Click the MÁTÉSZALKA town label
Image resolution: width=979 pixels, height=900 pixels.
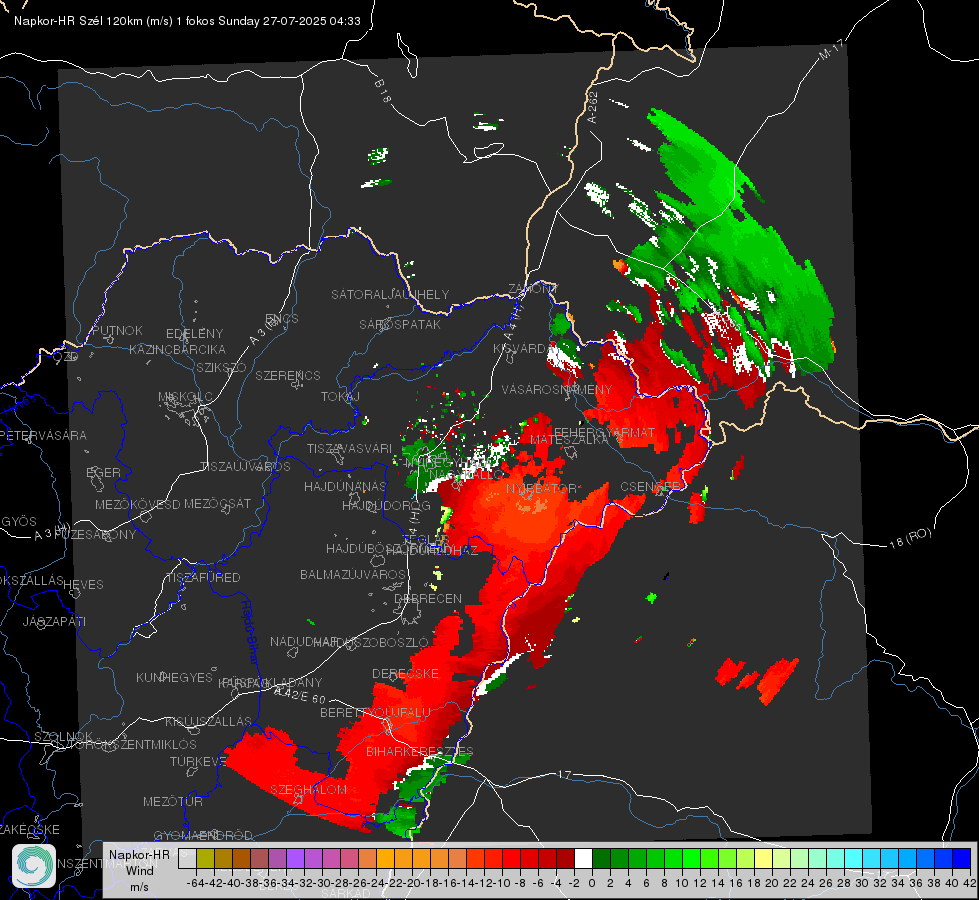pos(569,440)
